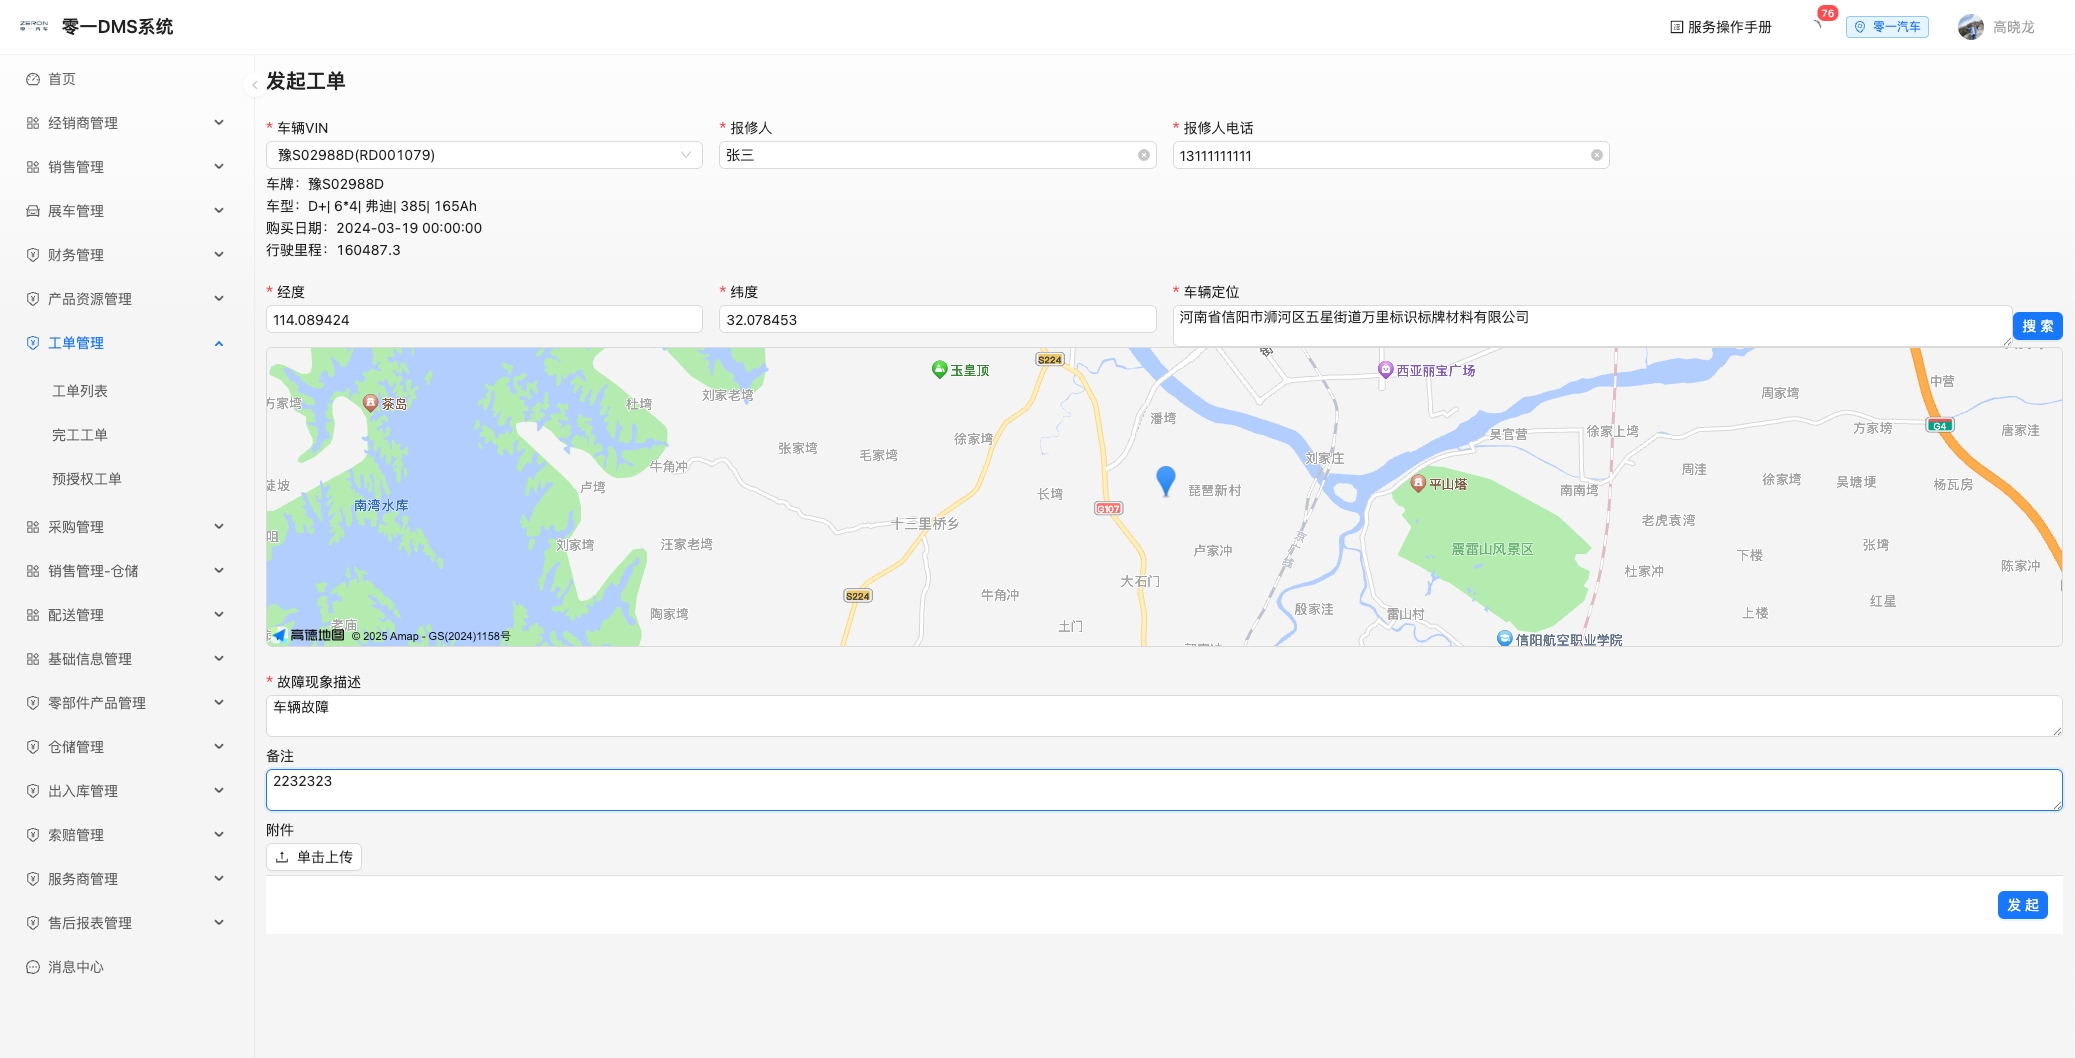
Task: Click the 售后报表管理 shield icon
Action: (33, 923)
